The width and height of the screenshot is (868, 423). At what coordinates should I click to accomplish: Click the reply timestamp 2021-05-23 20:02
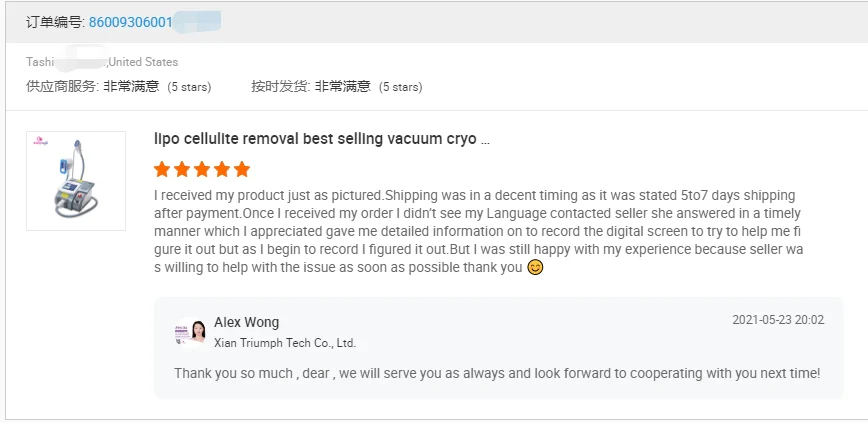tap(778, 320)
